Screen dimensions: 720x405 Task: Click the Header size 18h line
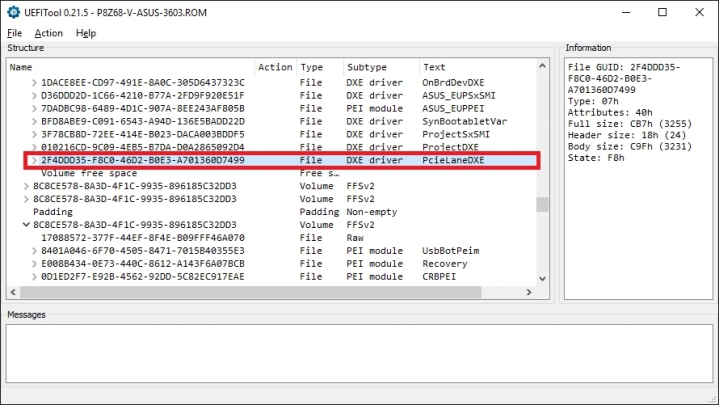click(627, 135)
